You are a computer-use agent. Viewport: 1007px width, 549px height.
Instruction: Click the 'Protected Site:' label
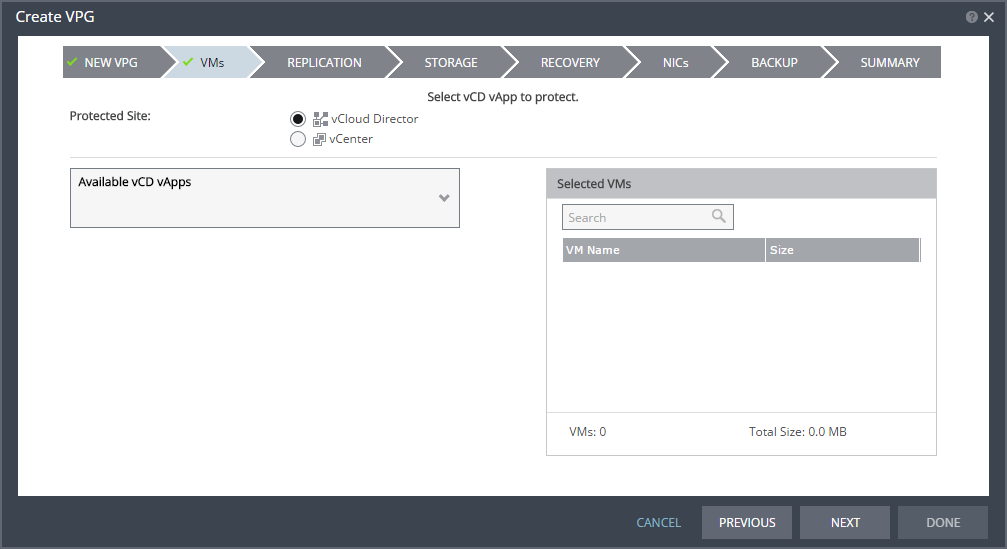coord(110,116)
